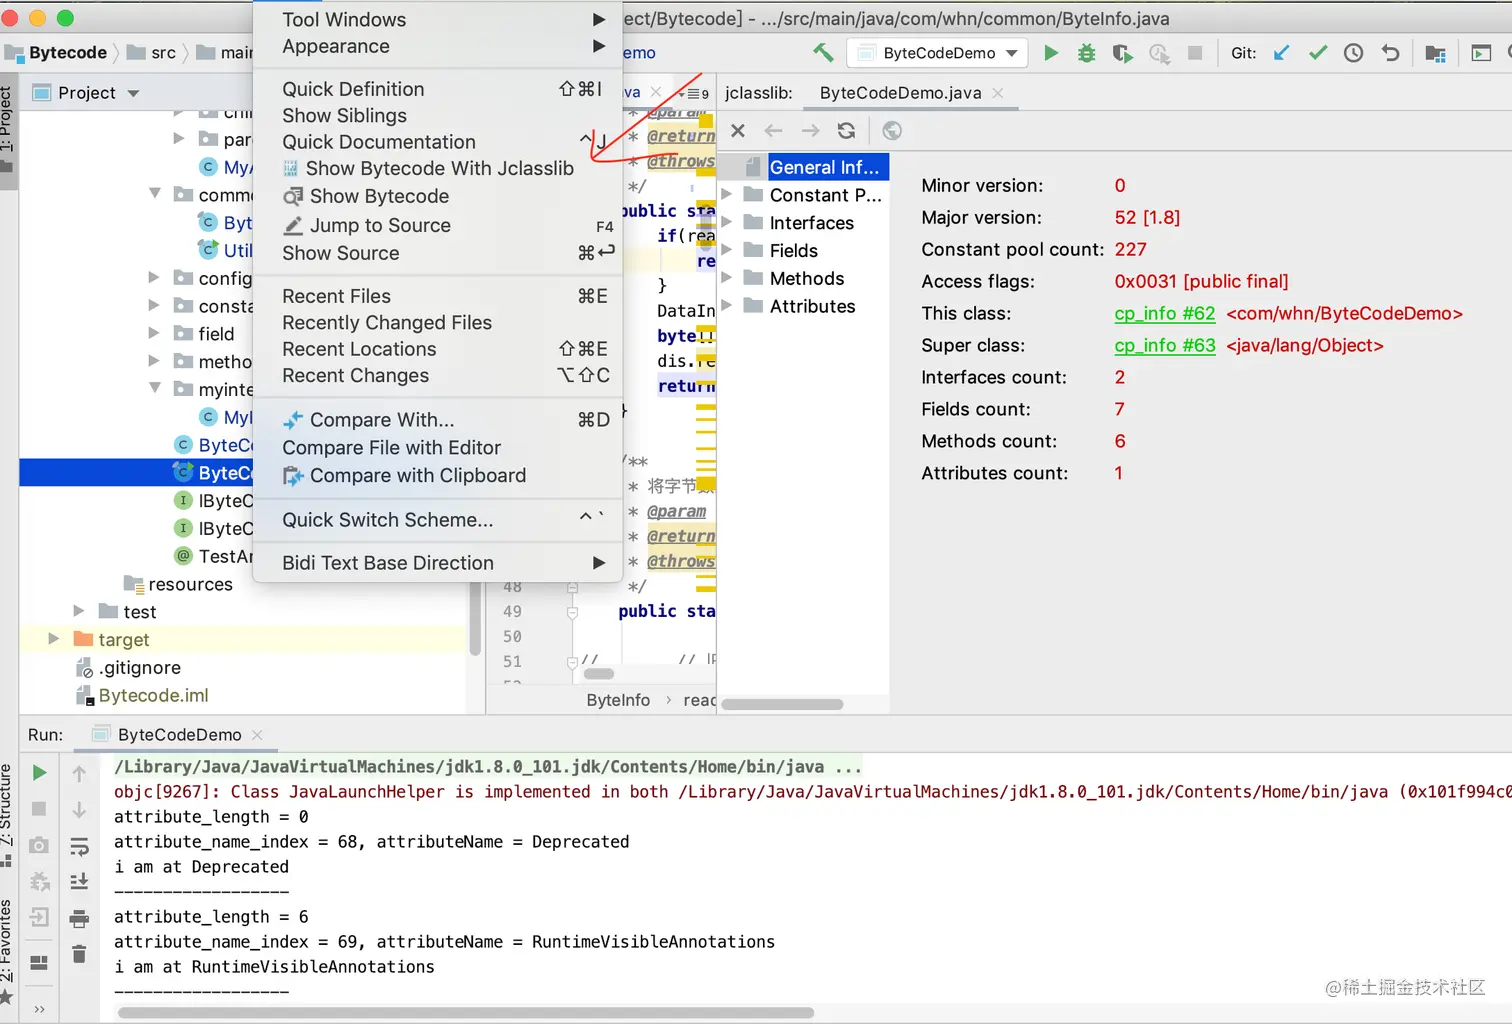This screenshot has height=1024, width=1512.
Task: Open project structure icon in toolbar
Action: [1436, 53]
